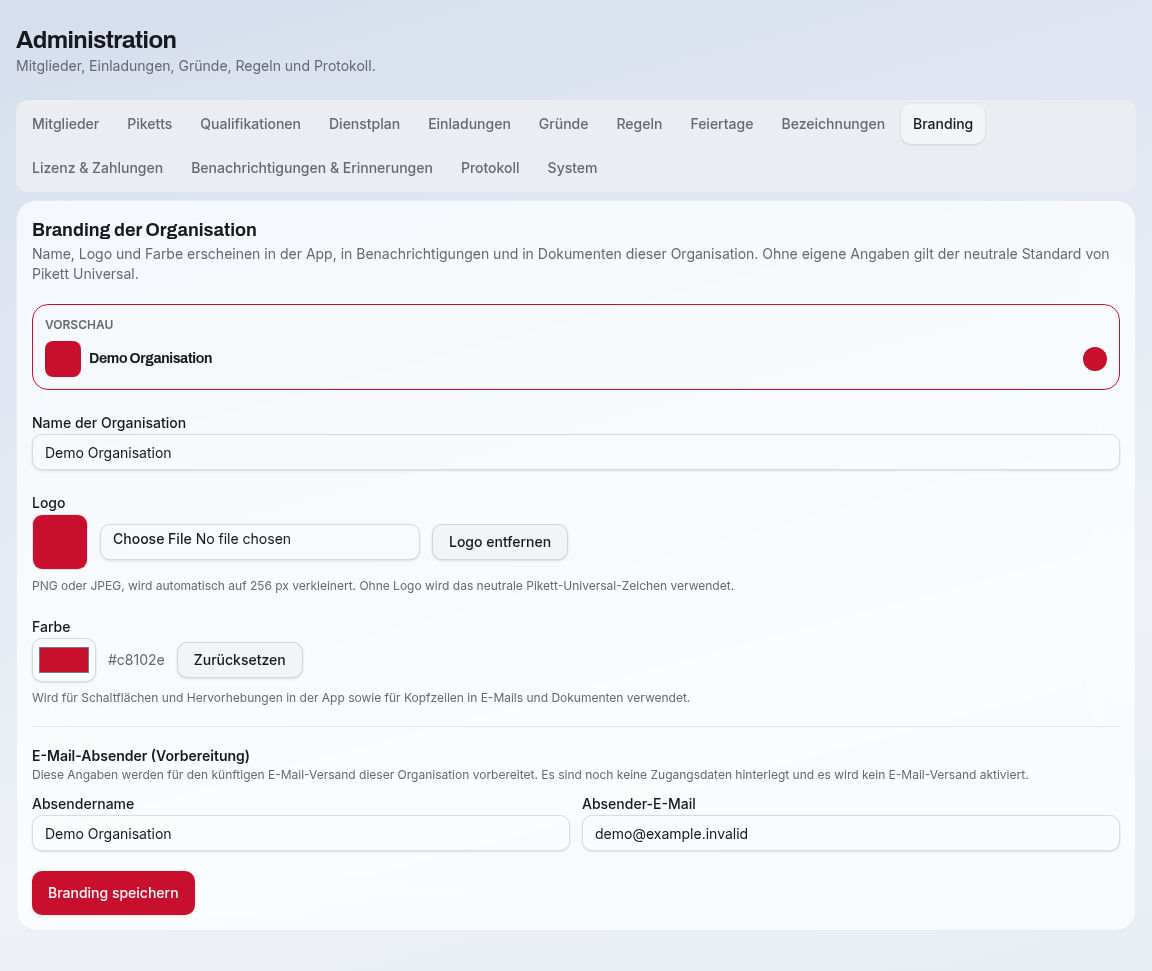The width and height of the screenshot is (1152, 971).
Task: Click the Choose File logo upload control
Action: (x=260, y=542)
